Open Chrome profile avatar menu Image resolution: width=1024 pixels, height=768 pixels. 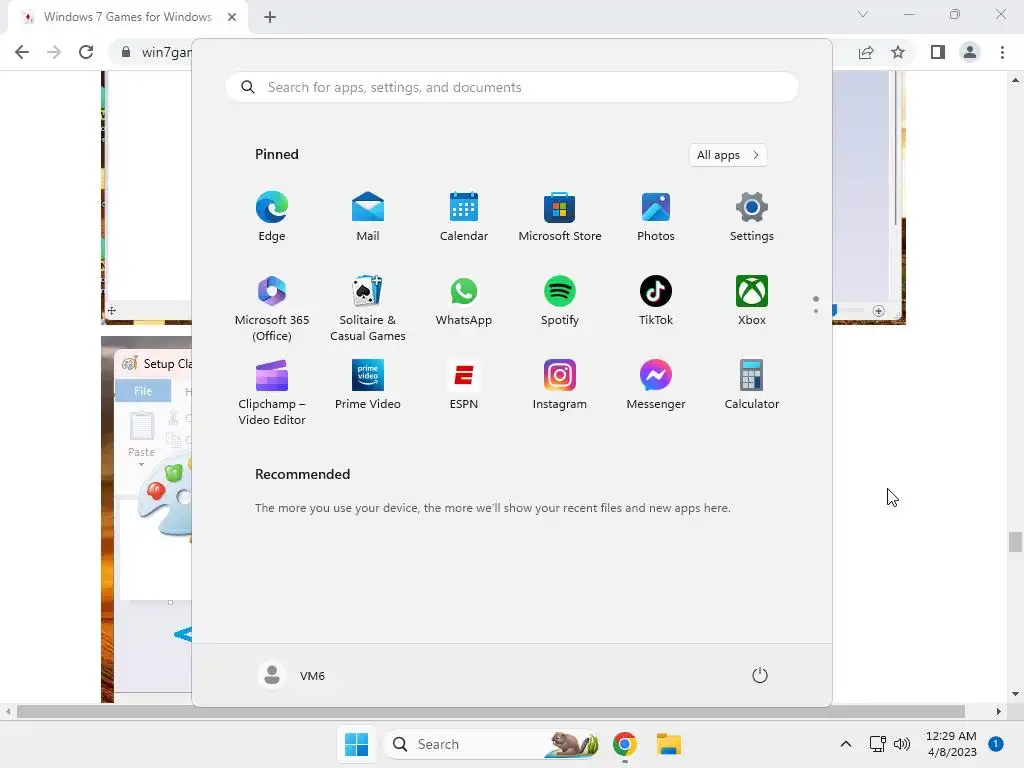(x=970, y=52)
